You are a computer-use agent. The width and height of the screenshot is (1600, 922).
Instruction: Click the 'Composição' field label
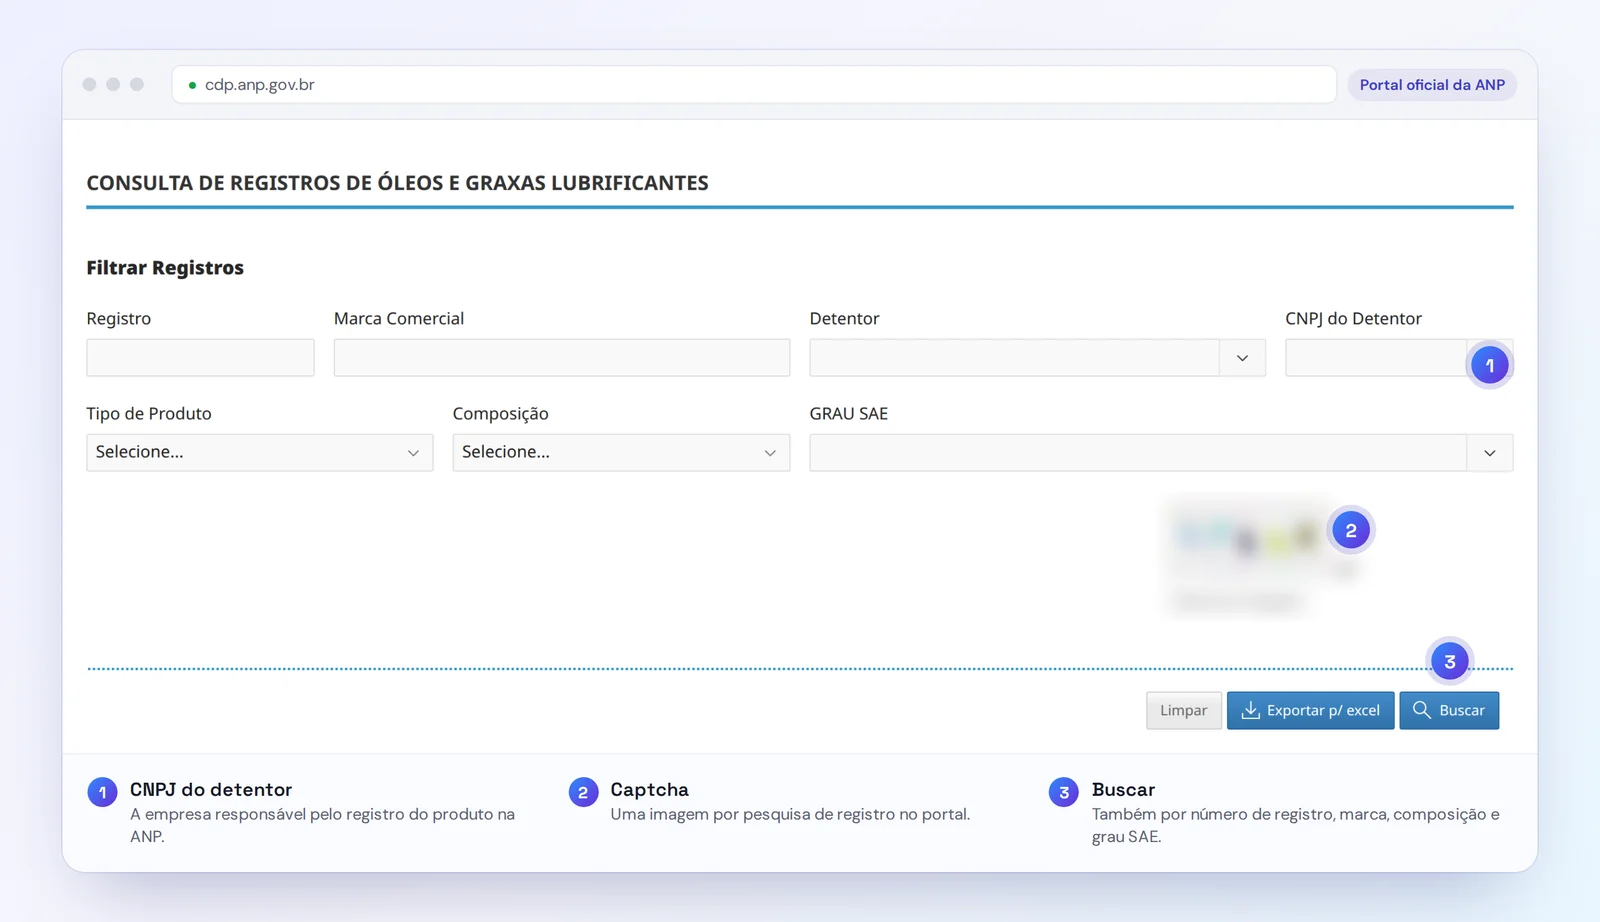pos(500,414)
